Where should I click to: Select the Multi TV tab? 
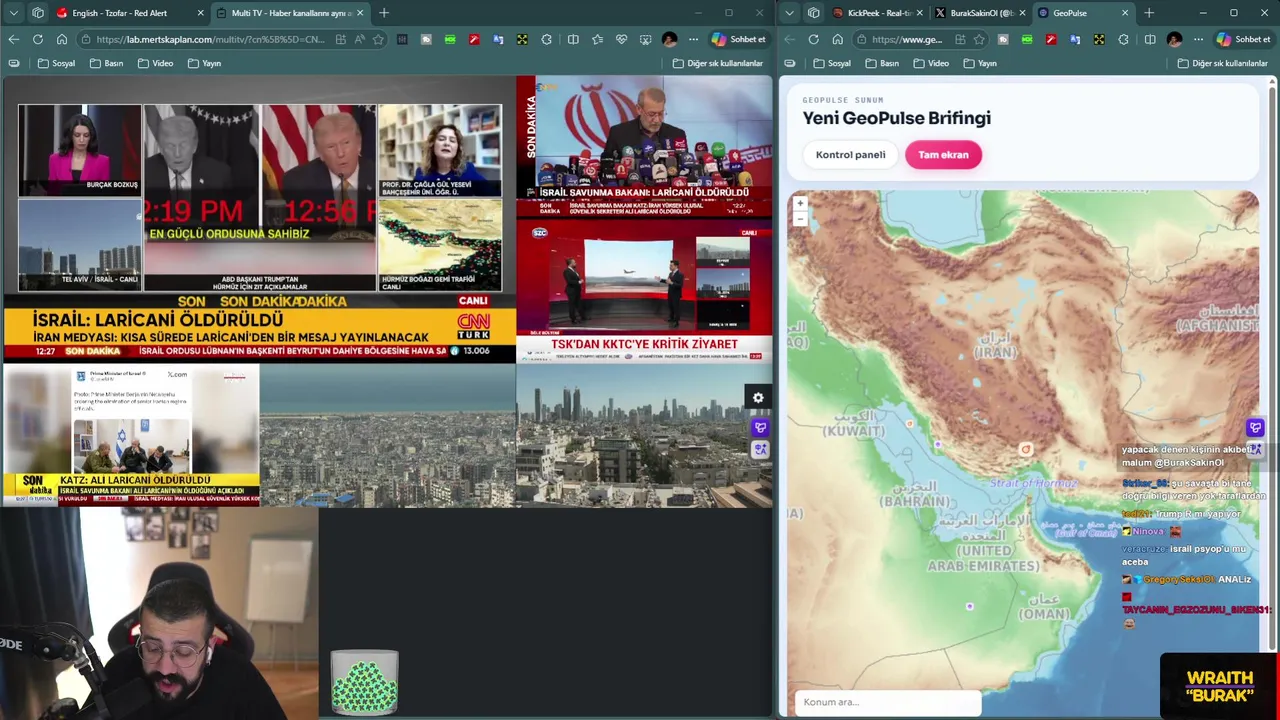click(289, 13)
